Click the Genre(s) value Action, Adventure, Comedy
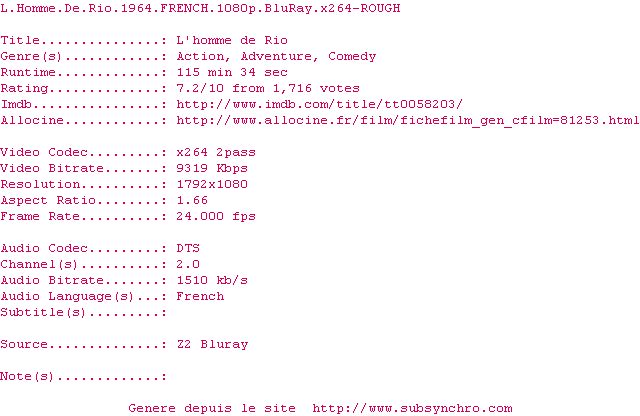This screenshot has width=640, height=416. tap(276, 56)
